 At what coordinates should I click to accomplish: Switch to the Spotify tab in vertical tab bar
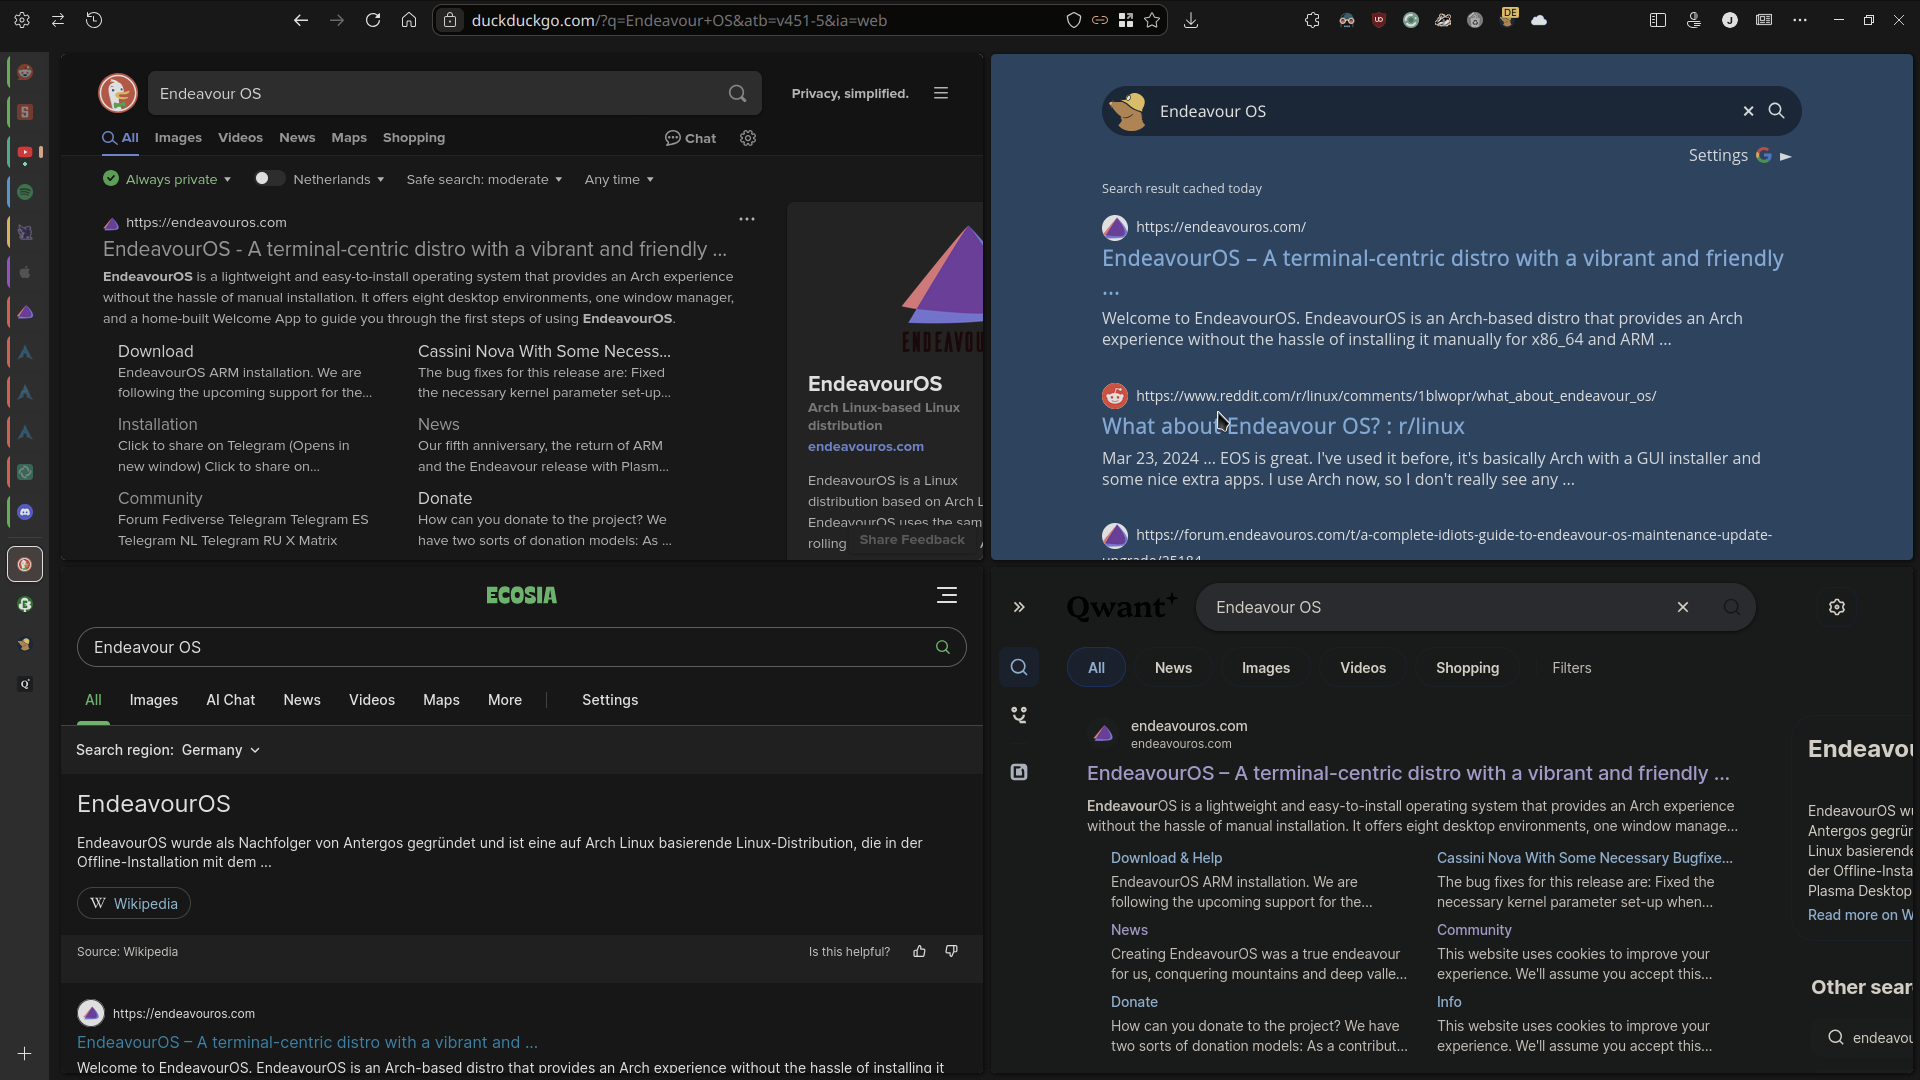(x=25, y=192)
